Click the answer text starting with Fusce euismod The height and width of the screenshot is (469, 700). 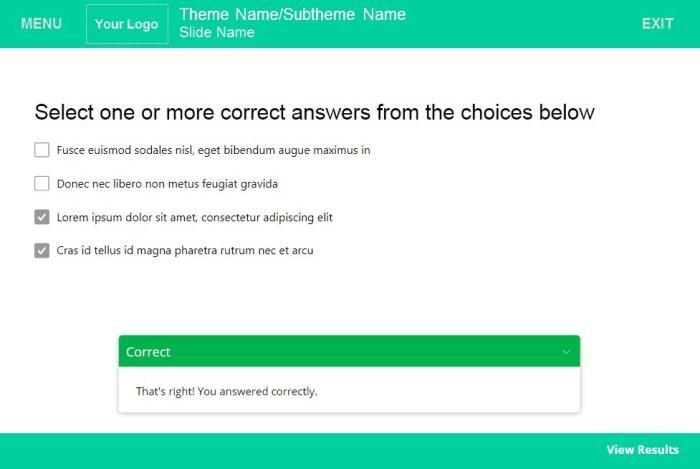[213, 150]
